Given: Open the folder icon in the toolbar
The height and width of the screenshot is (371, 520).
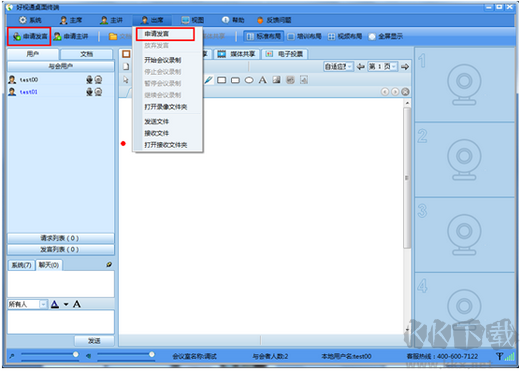Looking at the screenshot, I should (113, 36).
